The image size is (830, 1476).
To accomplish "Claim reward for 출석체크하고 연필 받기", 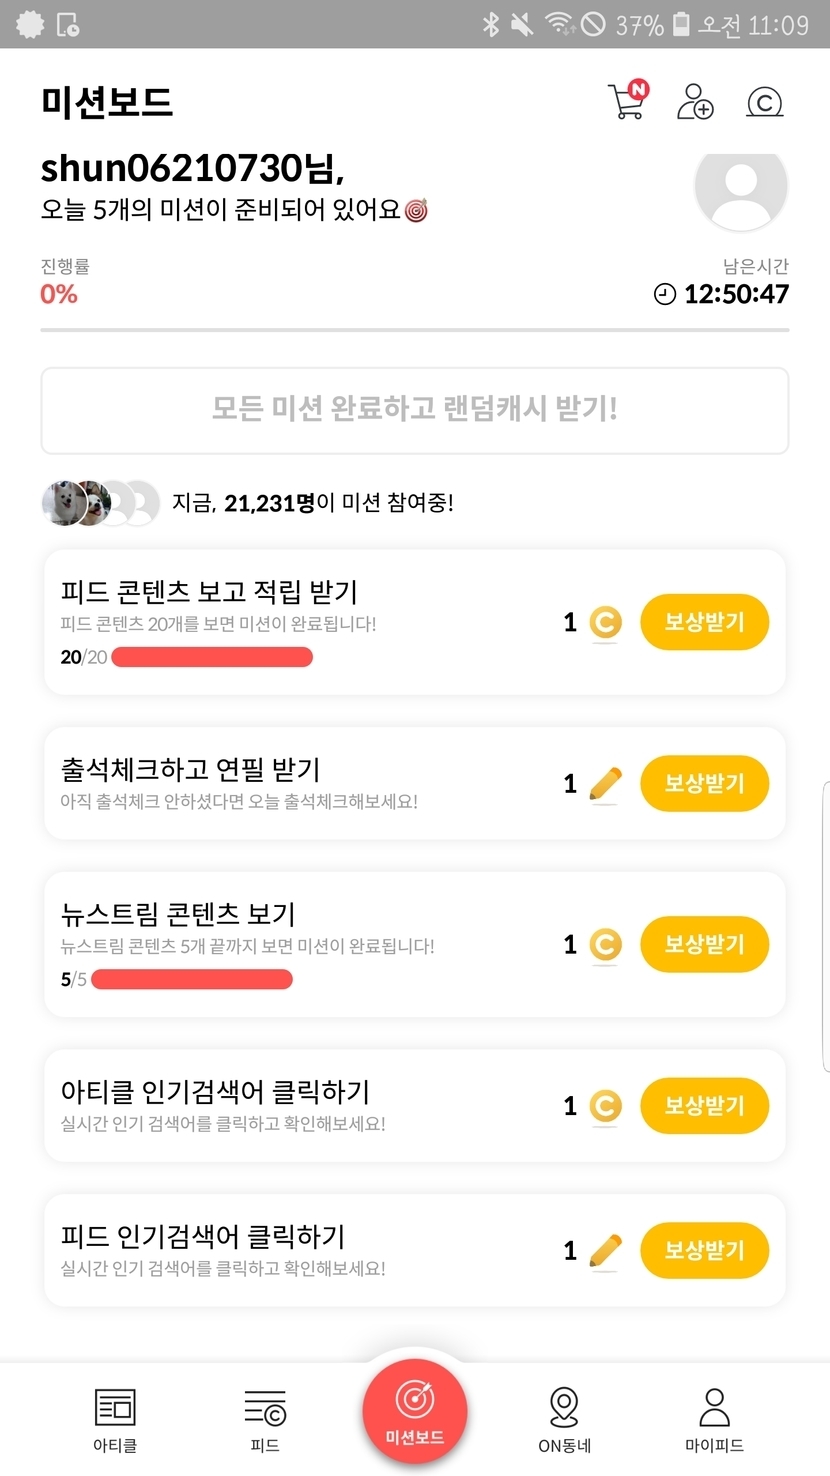I will [x=704, y=783].
